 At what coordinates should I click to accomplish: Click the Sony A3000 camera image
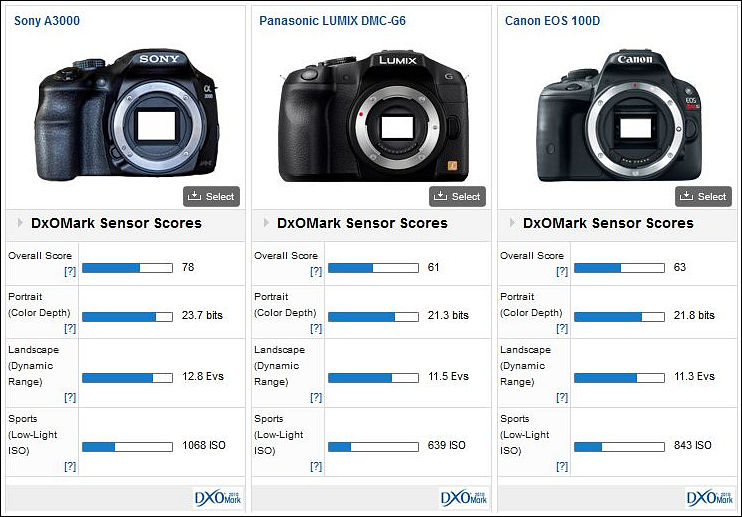tap(127, 114)
